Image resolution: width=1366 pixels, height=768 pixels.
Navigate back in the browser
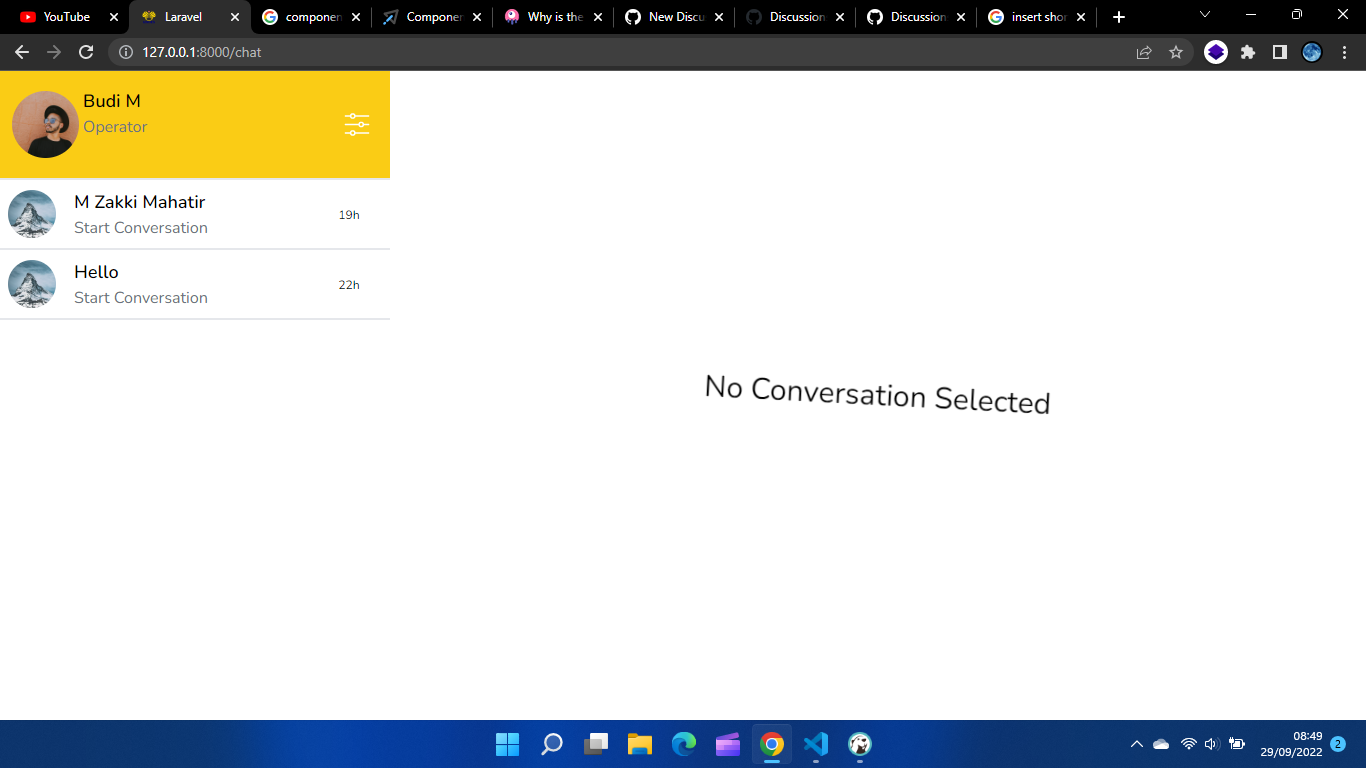coord(22,52)
